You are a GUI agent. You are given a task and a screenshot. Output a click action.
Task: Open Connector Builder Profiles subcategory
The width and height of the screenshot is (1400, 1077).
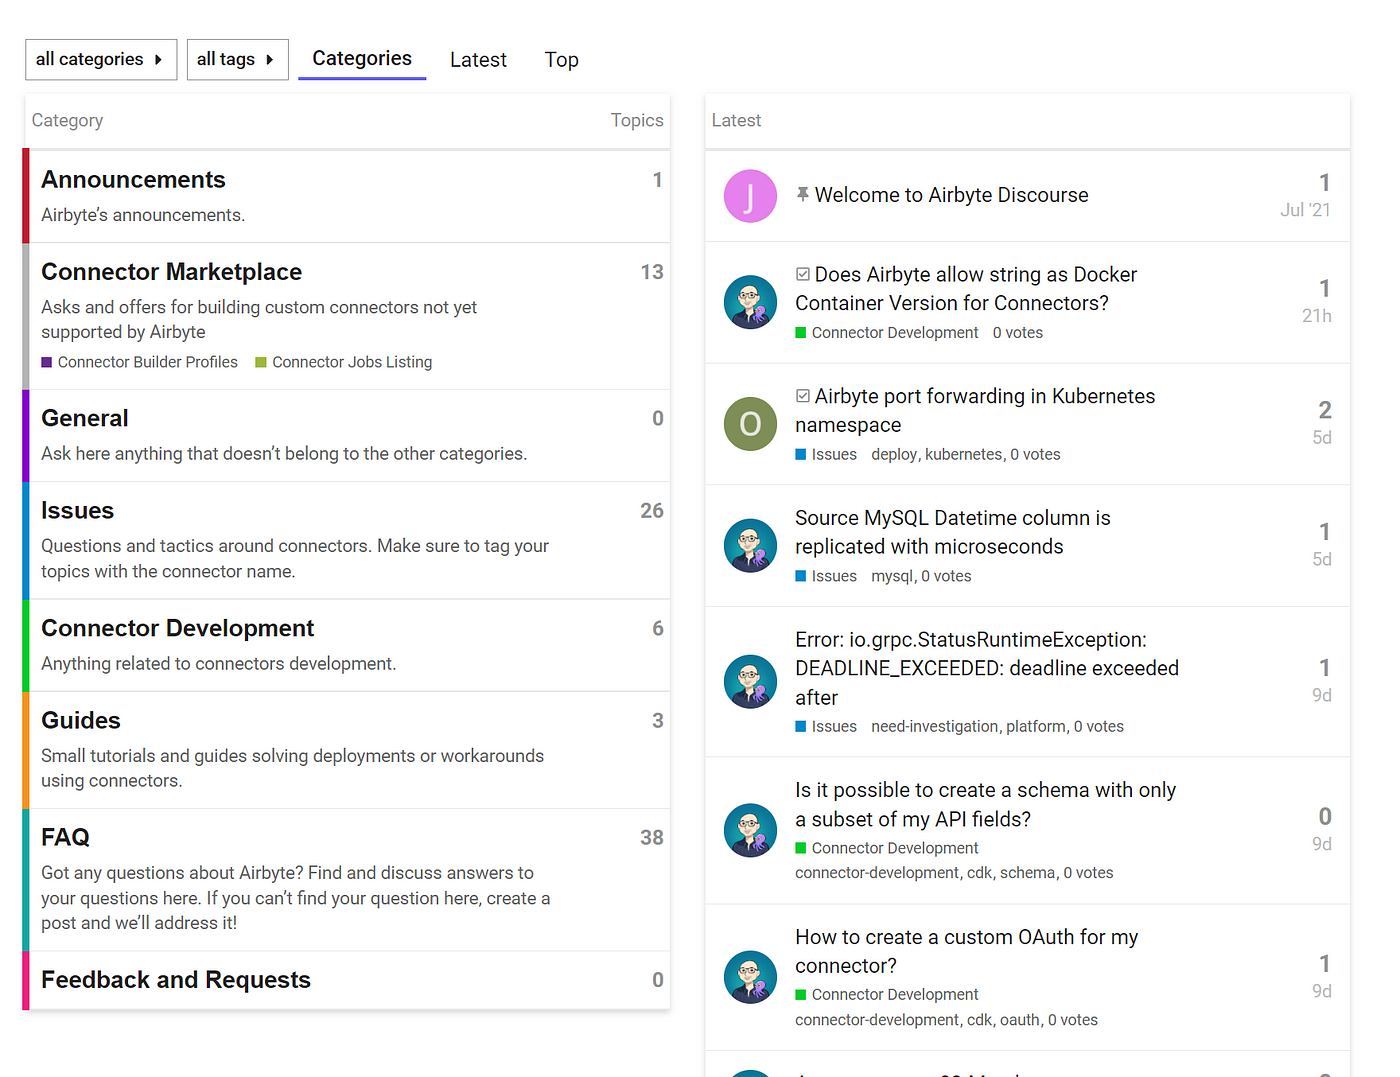[x=147, y=362]
